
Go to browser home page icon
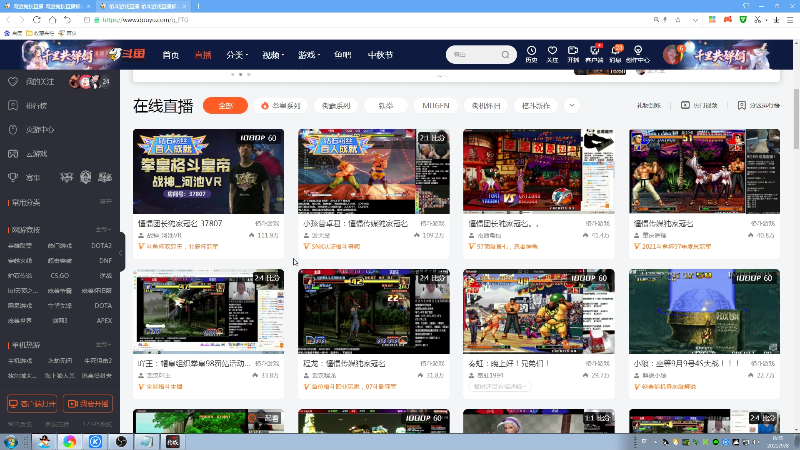53,20
